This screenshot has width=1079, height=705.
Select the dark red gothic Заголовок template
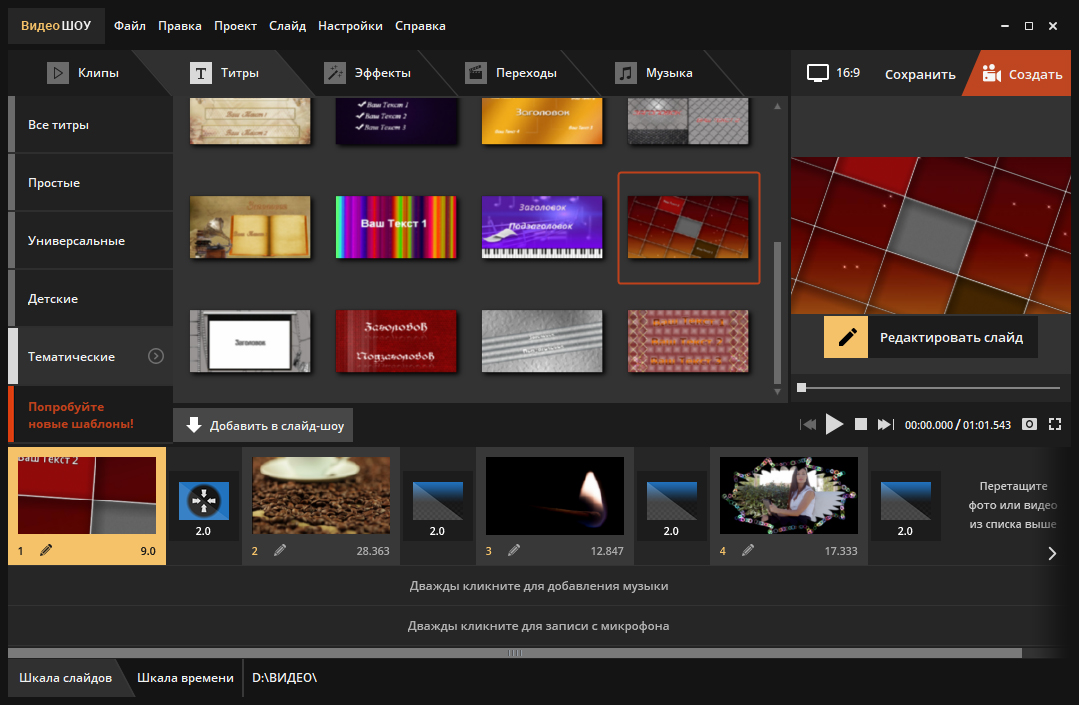coord(396,341)
